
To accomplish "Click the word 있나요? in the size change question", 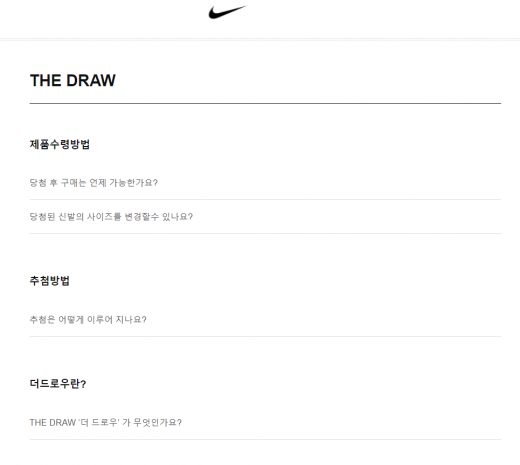I will (177, 217).
